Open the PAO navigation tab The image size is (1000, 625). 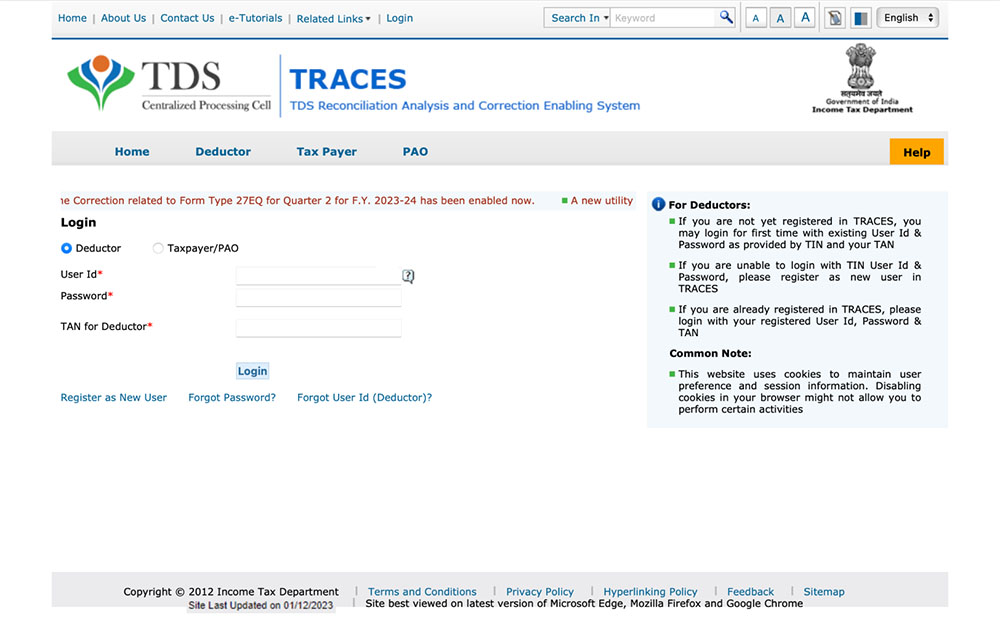tap(415, 151)
